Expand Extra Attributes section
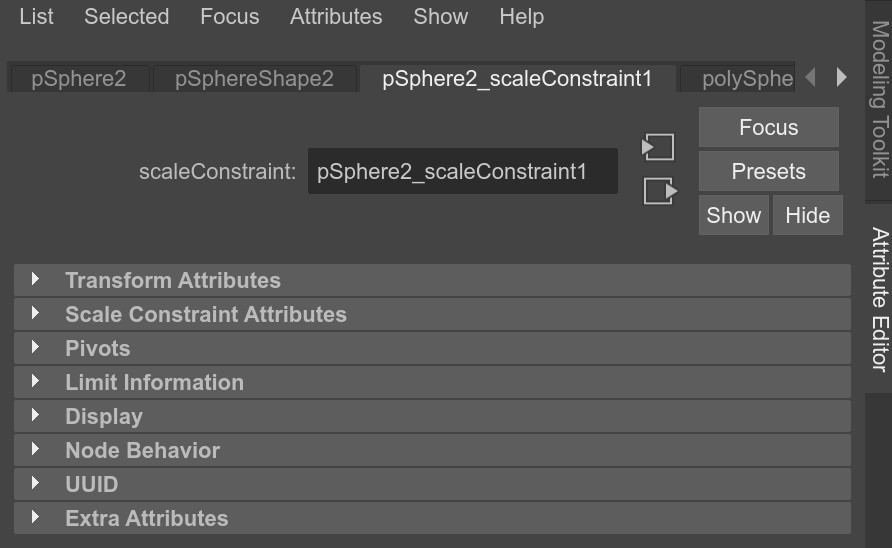 [432, 518]
